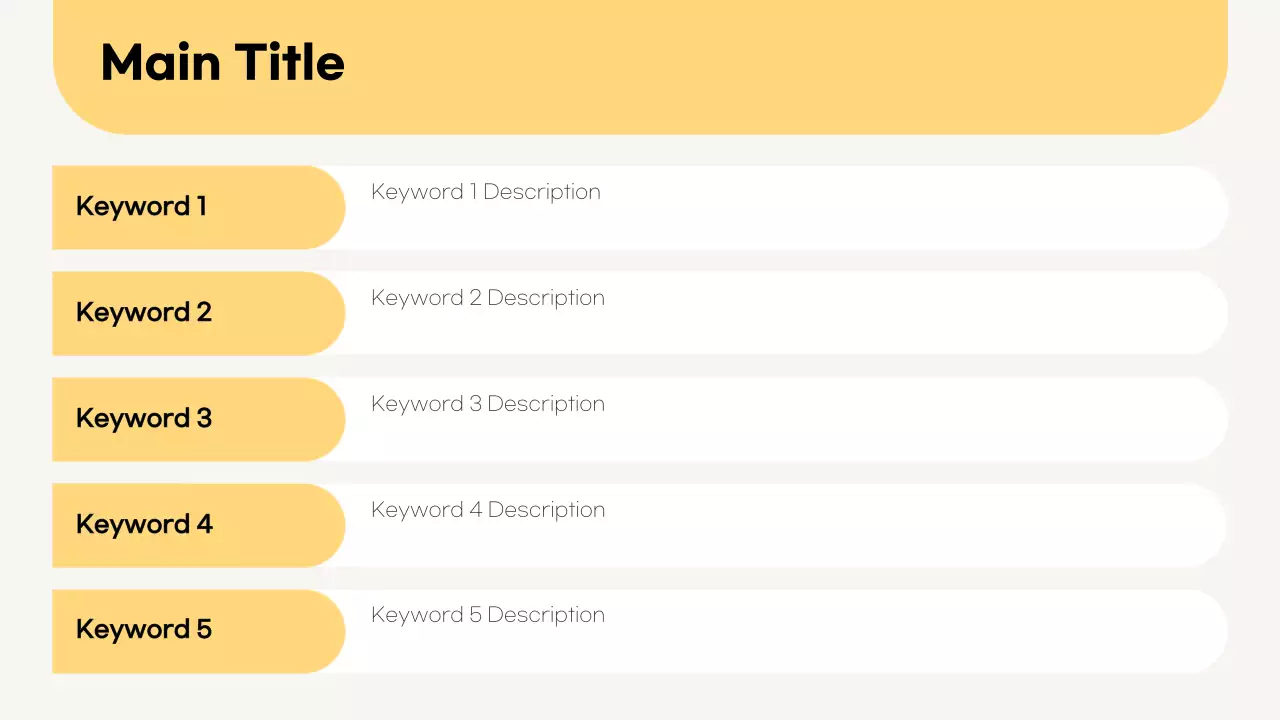Viewport: 1280px width, 720px height.
Task: Select the Keyword 4 label text
Action: [144, 524]
